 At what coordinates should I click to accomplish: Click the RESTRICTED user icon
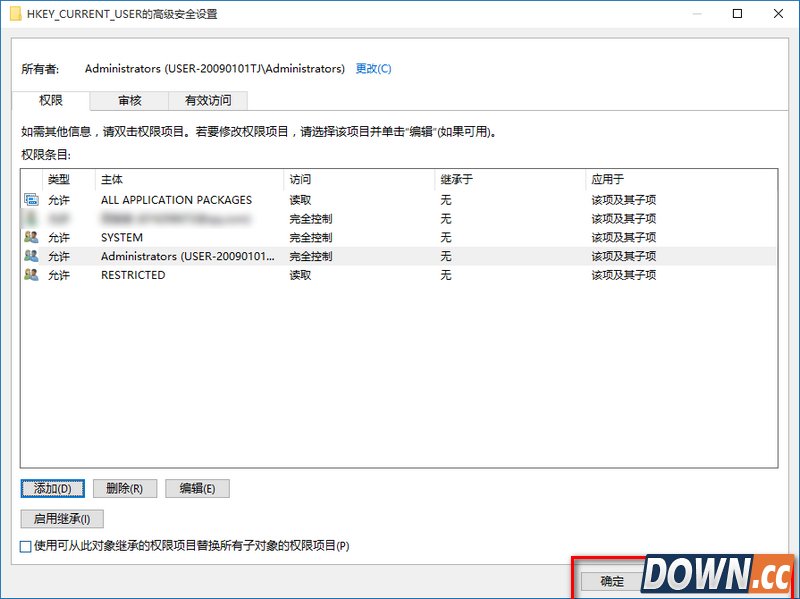click(30, 275)
